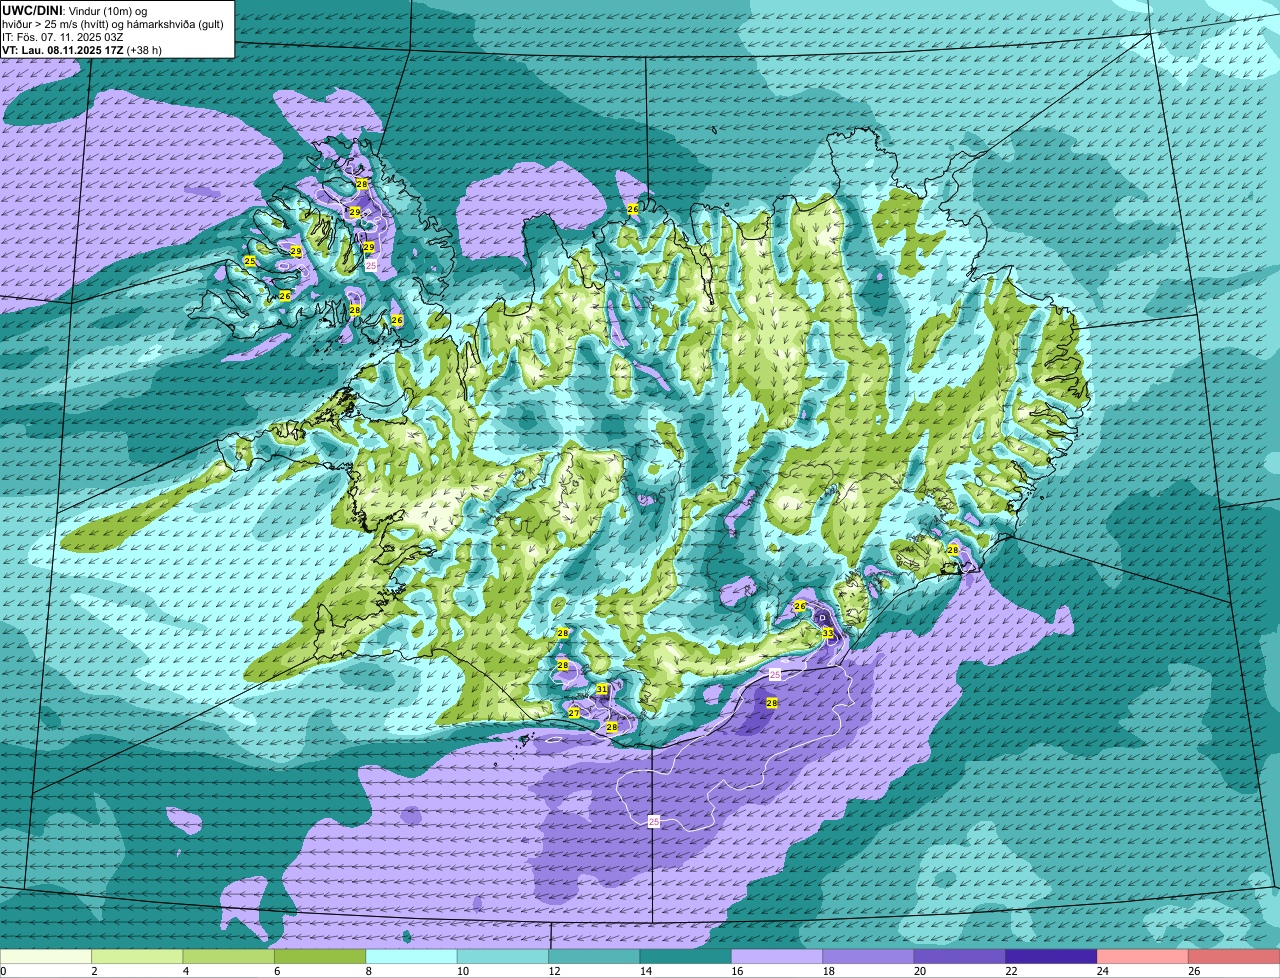Image resolution: width=1280 pixels, height=978 pixels.
Task: Select the yellow "27" max gust label
Action: point(574,713)
